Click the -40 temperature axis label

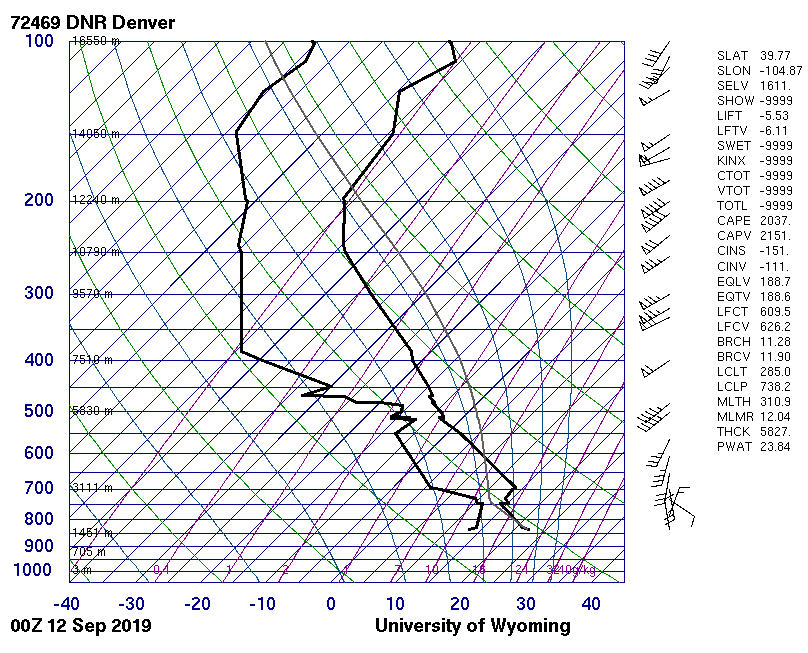coord(66,604)
